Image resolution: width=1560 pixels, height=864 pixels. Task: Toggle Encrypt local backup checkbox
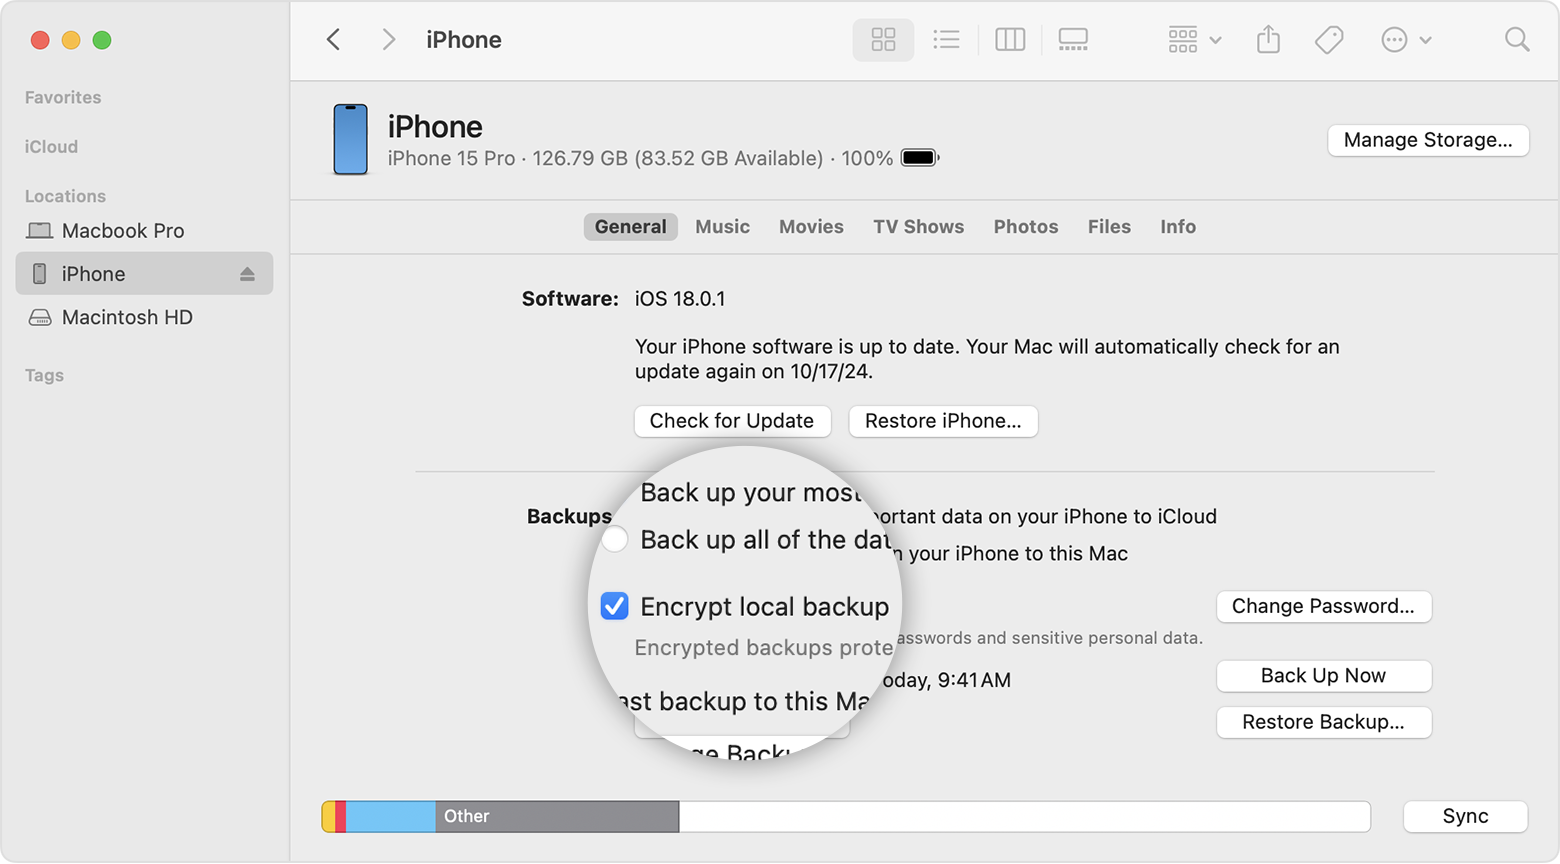coord(615,606)
